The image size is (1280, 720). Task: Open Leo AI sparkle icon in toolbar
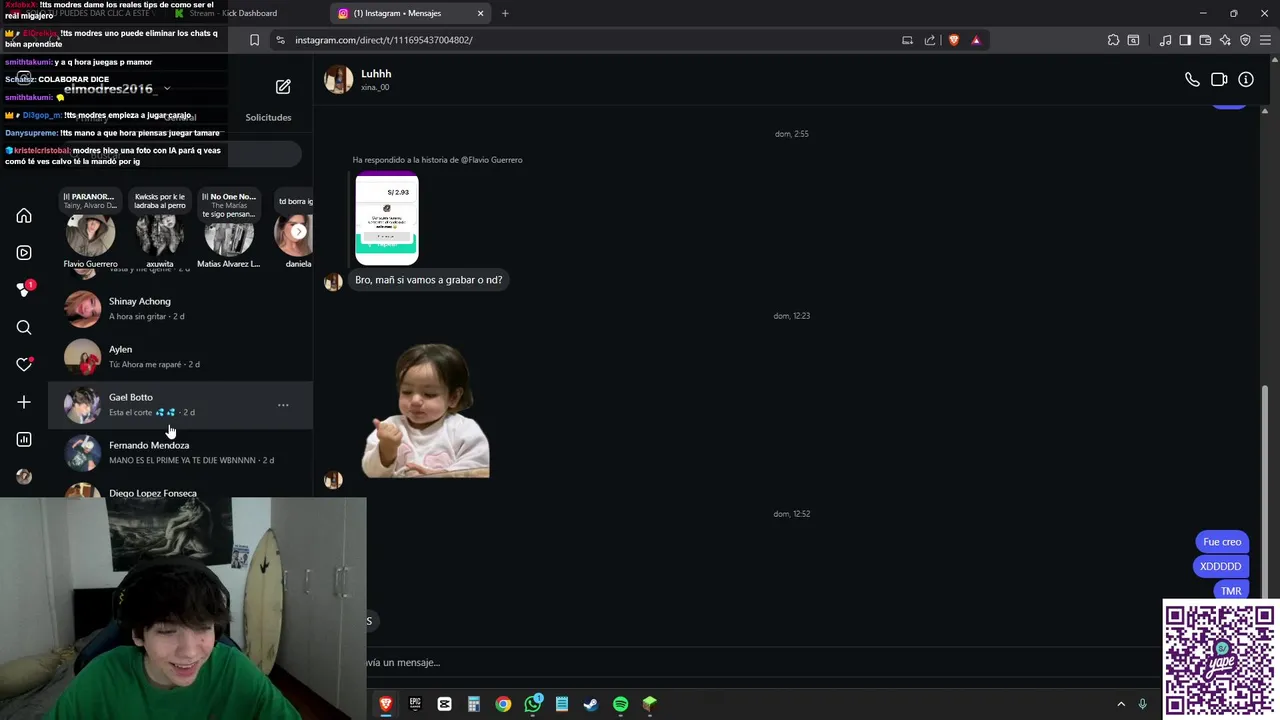click(x=1225, y=40)
